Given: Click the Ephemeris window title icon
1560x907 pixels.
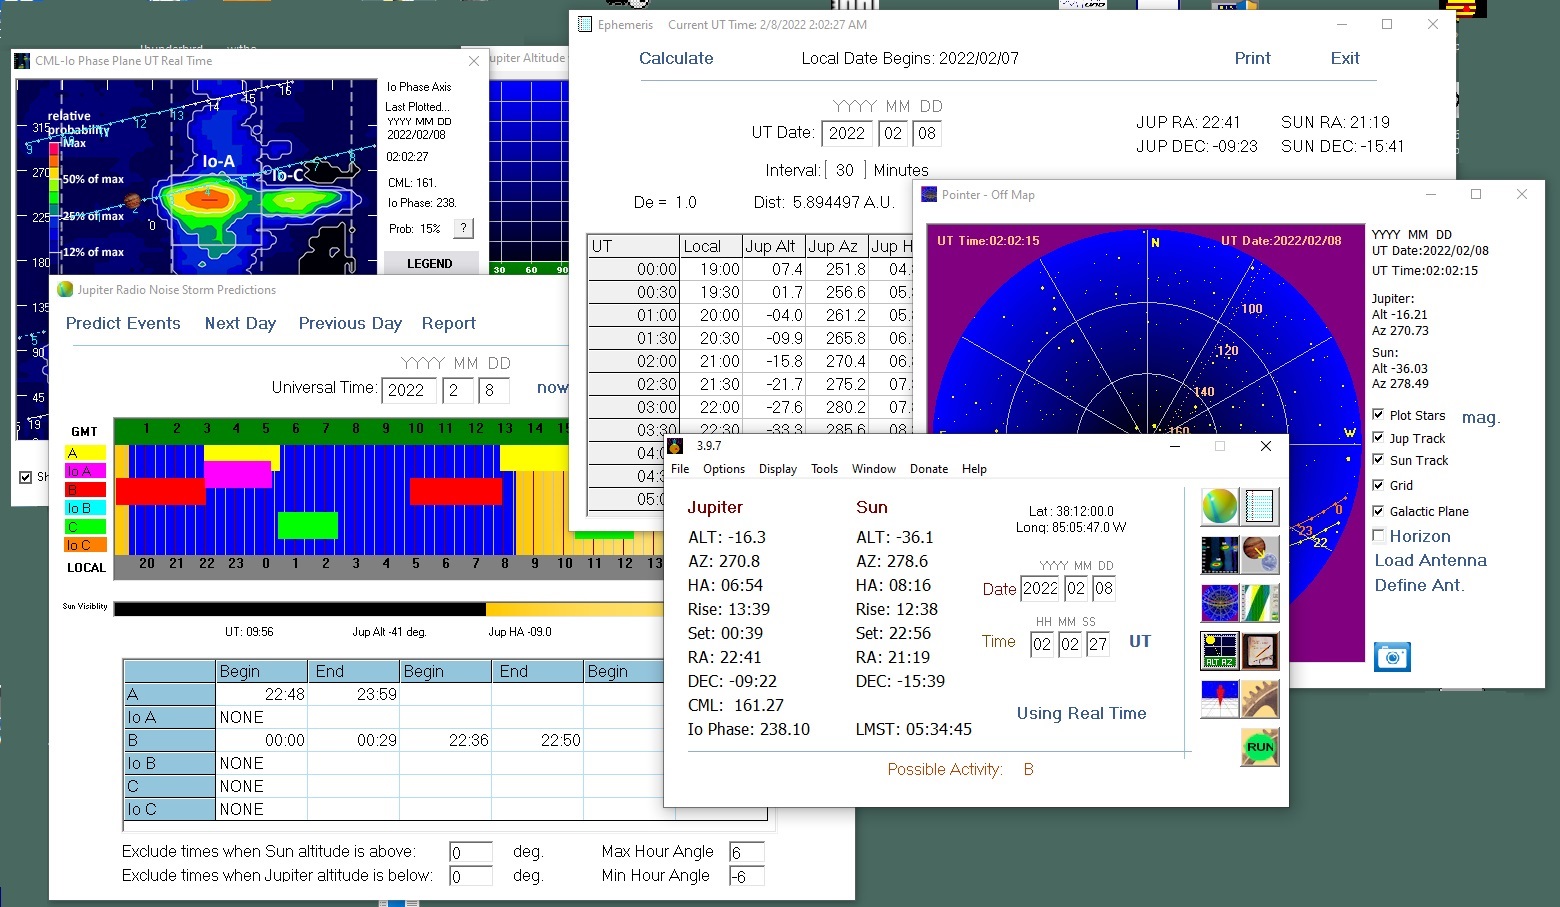Looking at the screenshot, I should (585, 24).
